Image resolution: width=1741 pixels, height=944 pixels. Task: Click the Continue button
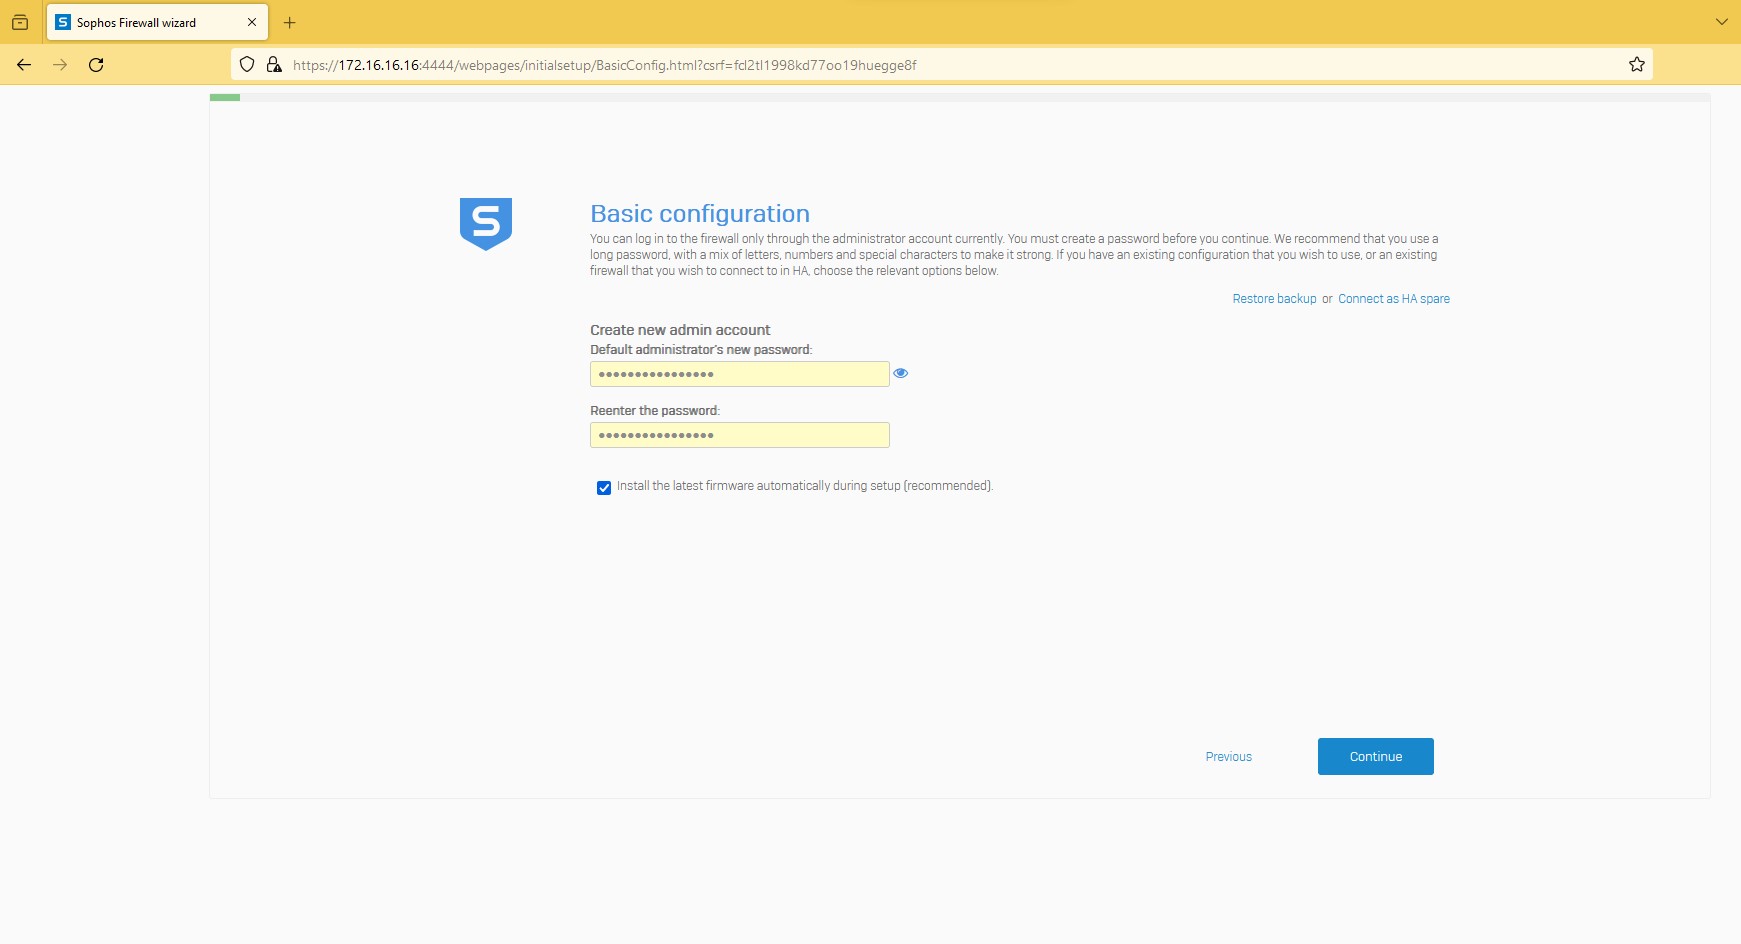pos(1375,756)
